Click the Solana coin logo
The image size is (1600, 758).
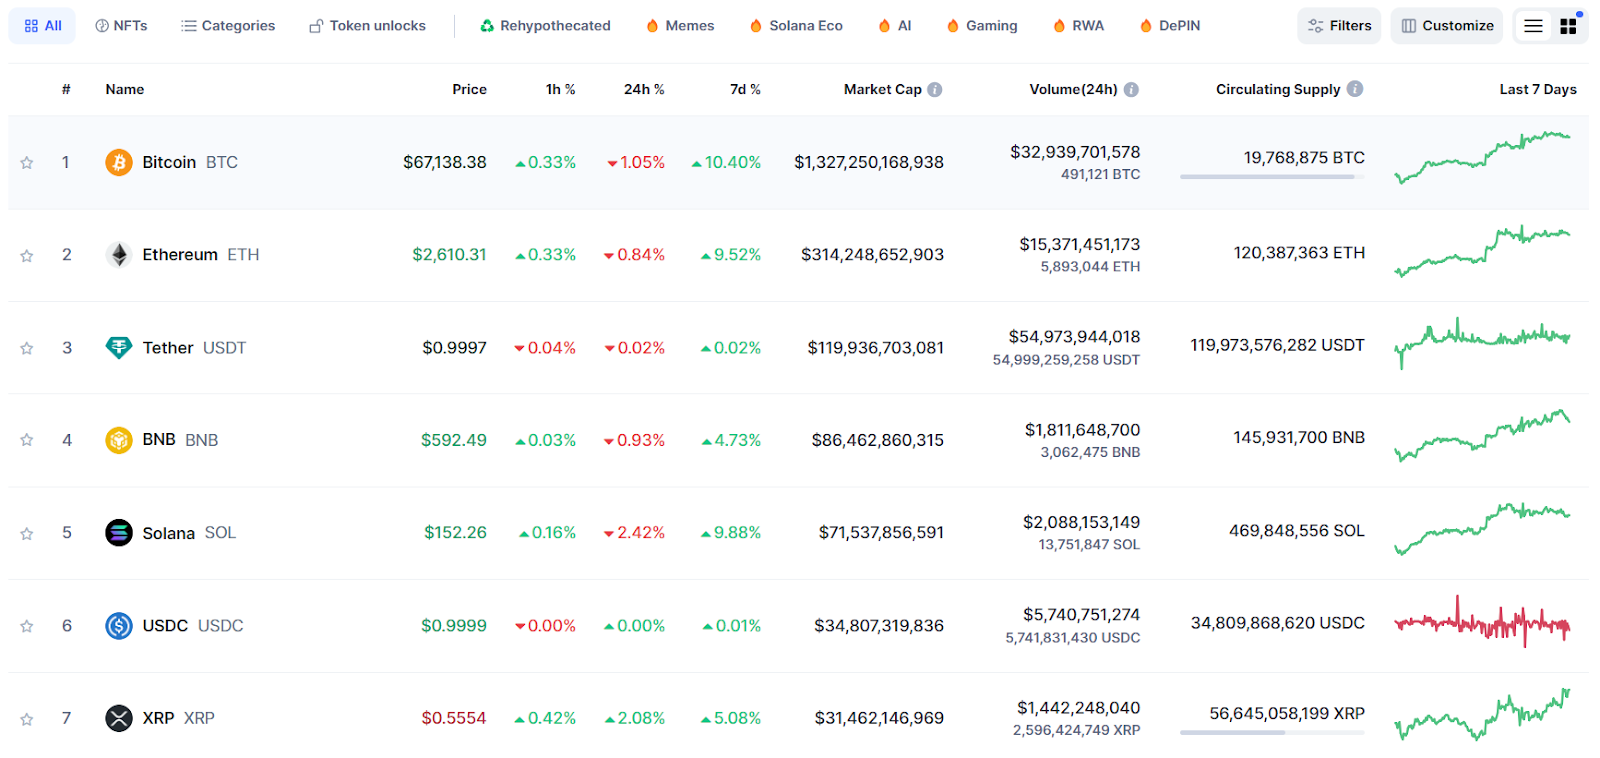[119, 533]
